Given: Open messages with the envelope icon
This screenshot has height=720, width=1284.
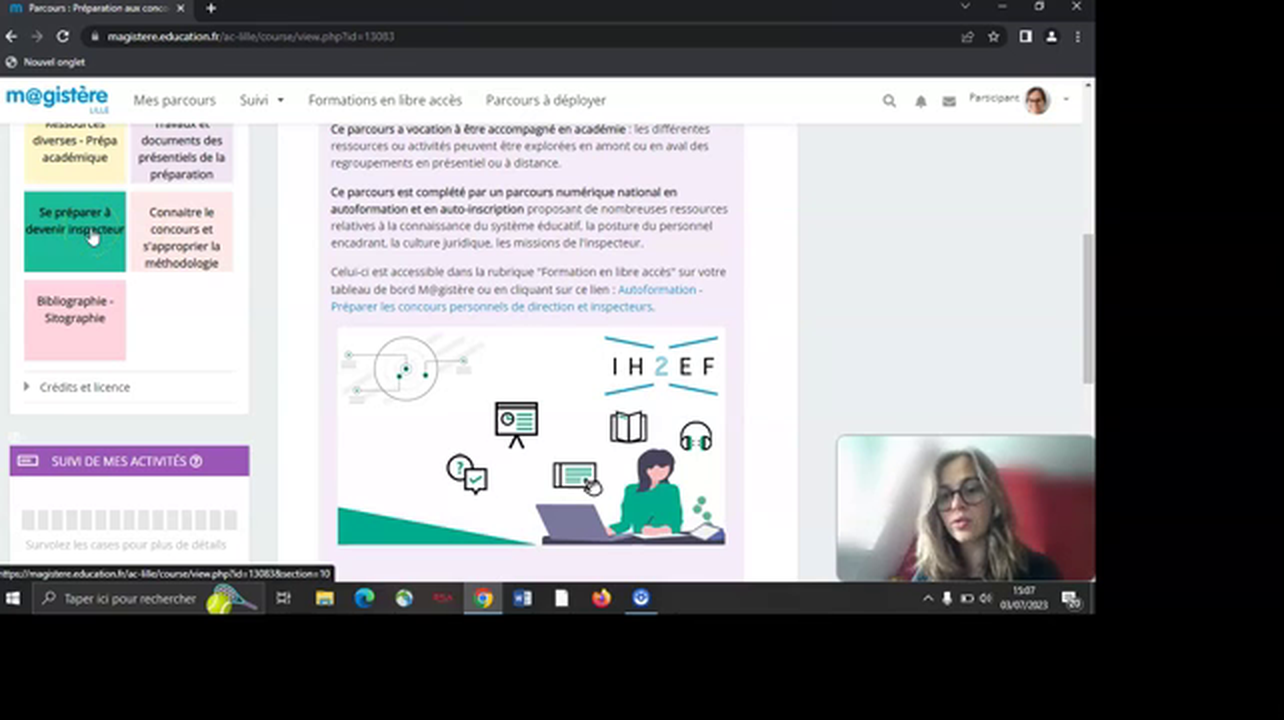Looking at the screenshot, I should pyautogui.click(x=948, y=100).
